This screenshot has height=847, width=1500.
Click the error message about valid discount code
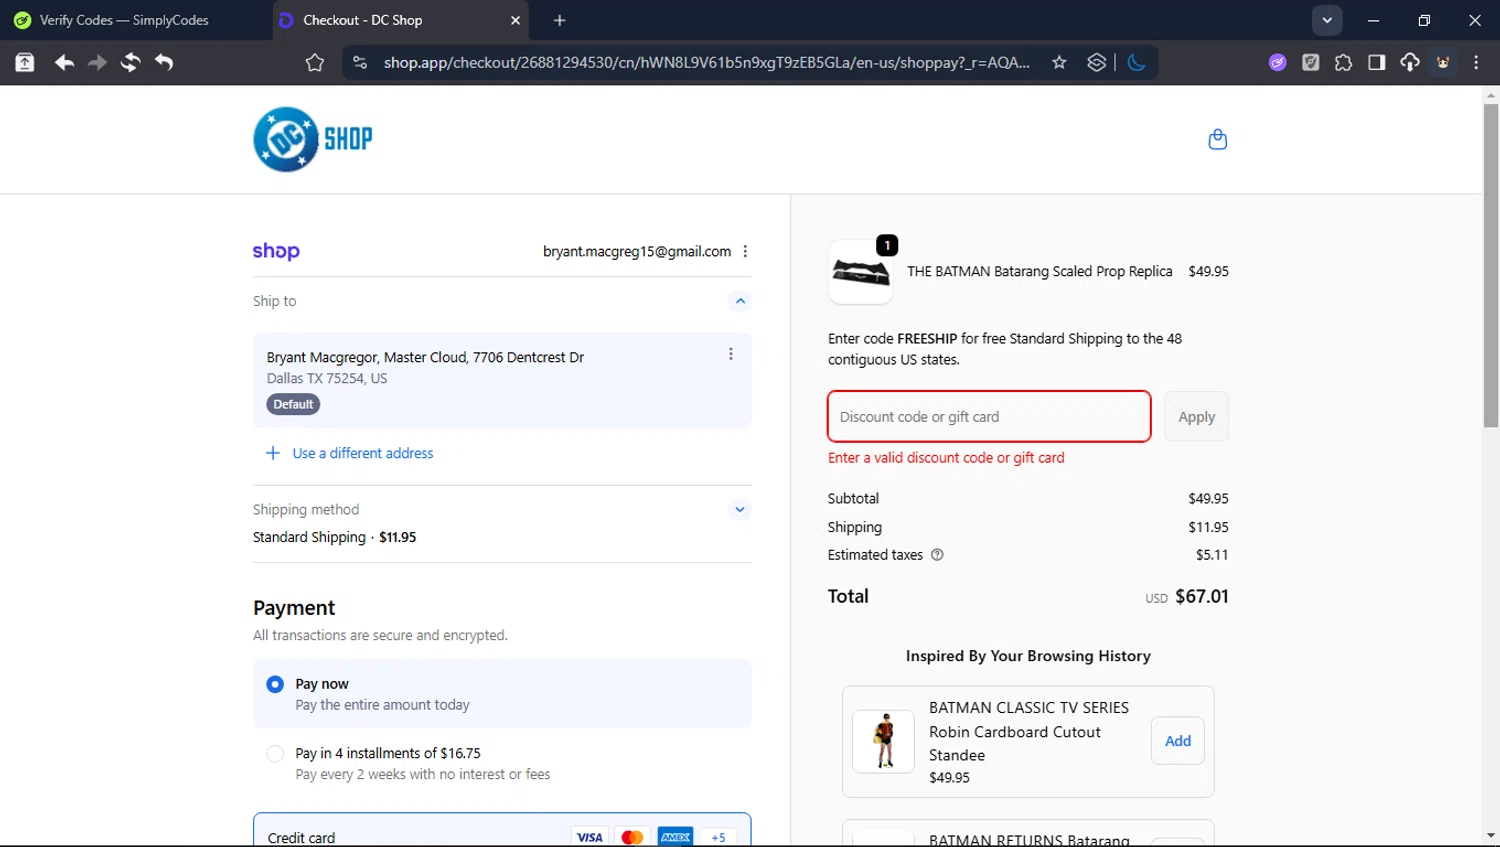(x=946, y=458)
